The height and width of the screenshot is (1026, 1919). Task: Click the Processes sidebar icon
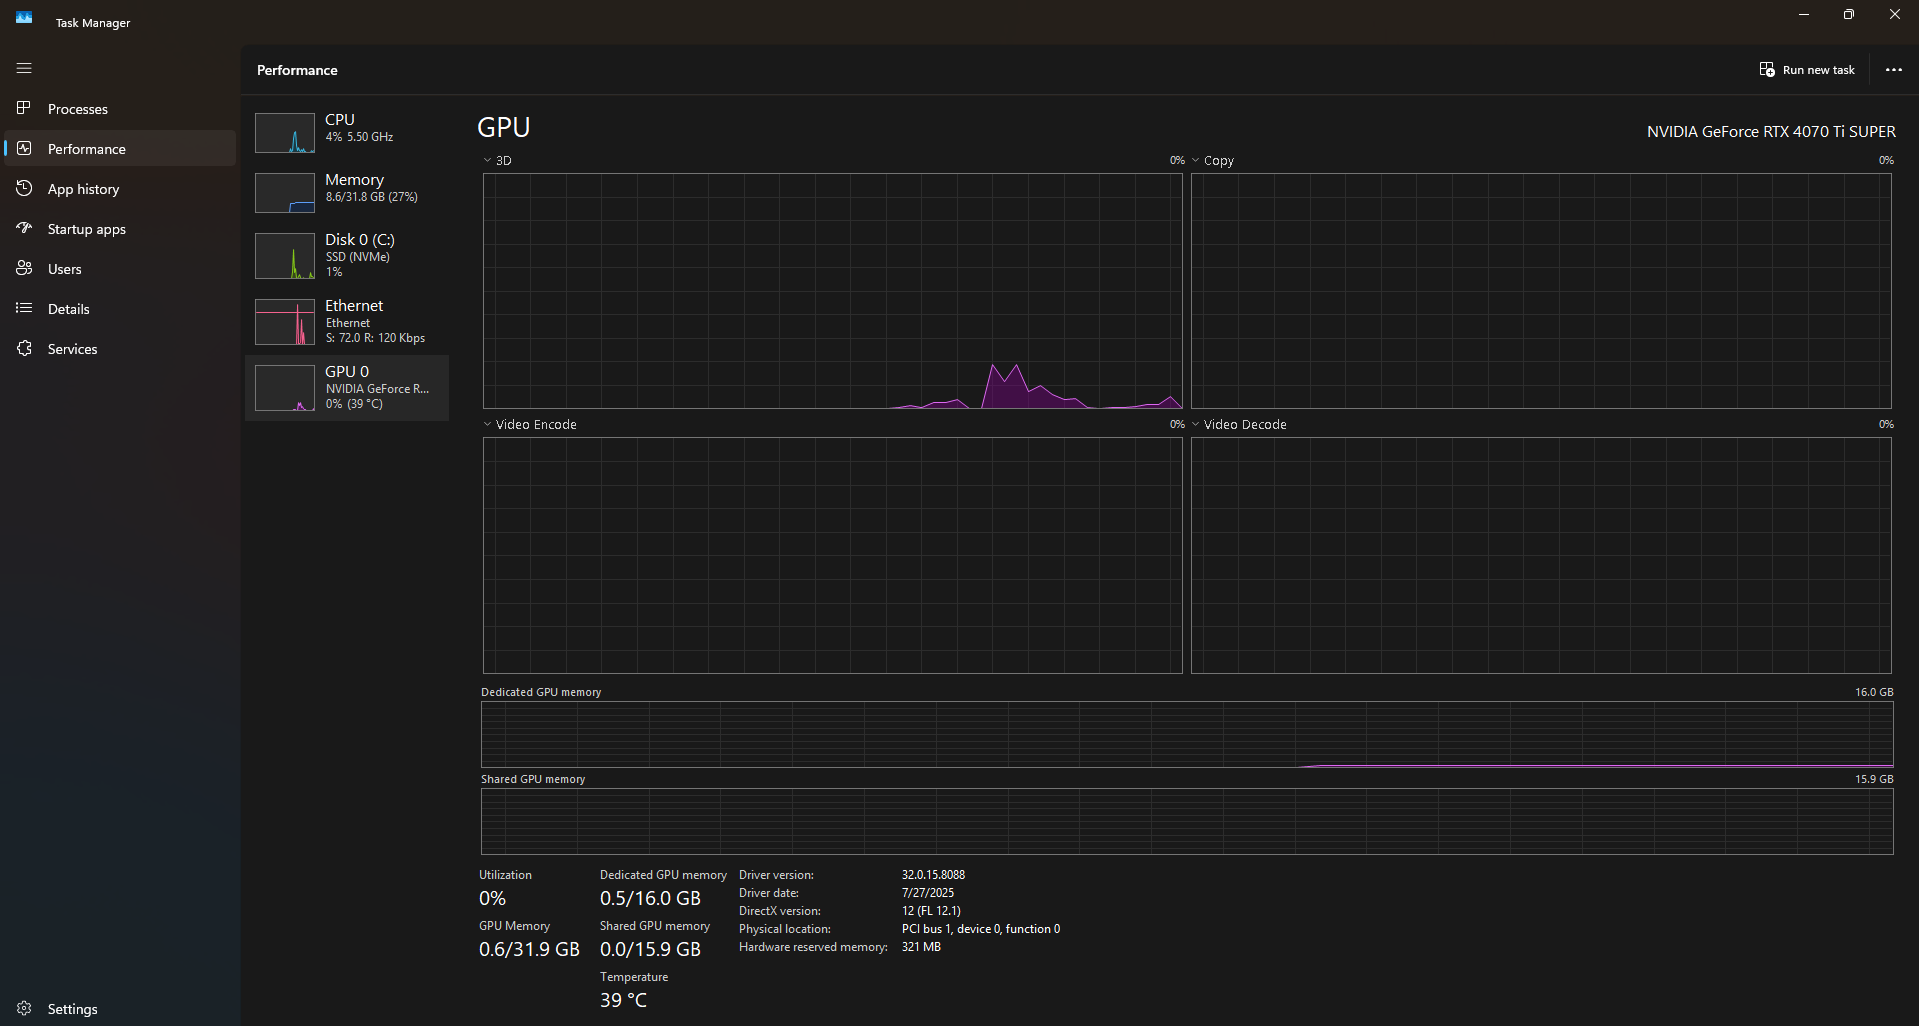[x=24, y=108]
